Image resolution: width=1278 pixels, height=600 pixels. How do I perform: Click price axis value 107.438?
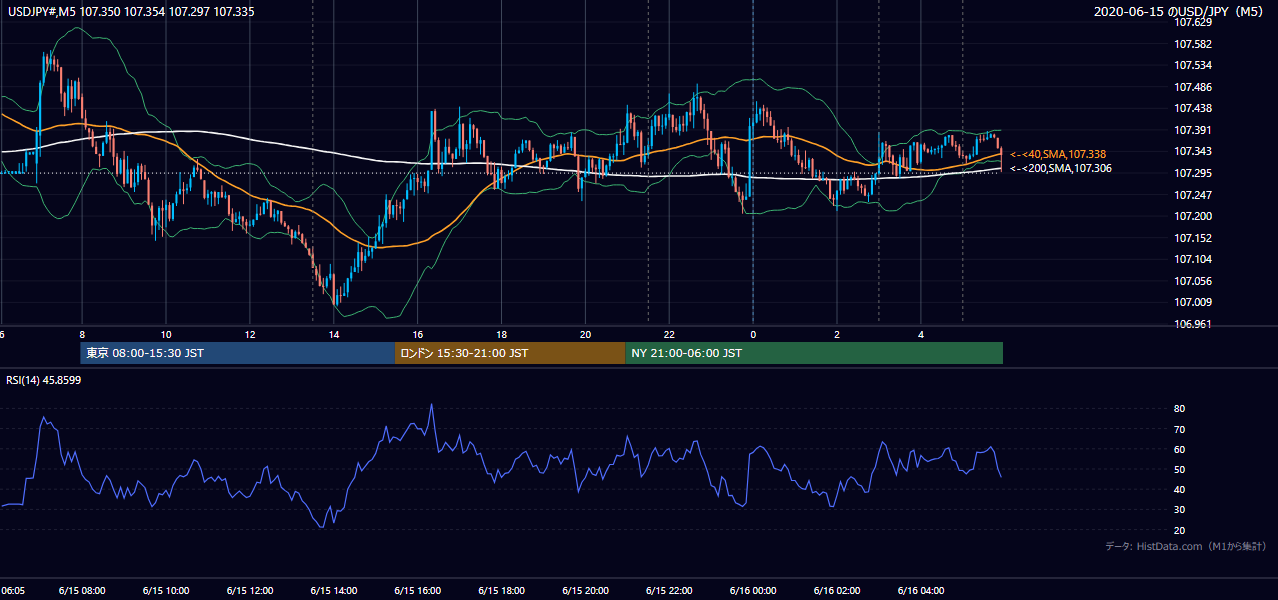coord(1194,108)
